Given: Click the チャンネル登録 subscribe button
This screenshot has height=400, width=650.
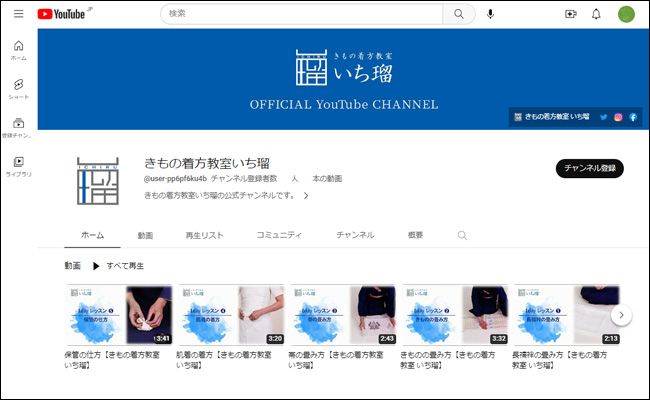Looking at the screenshot, I should [x=589, y=168].
